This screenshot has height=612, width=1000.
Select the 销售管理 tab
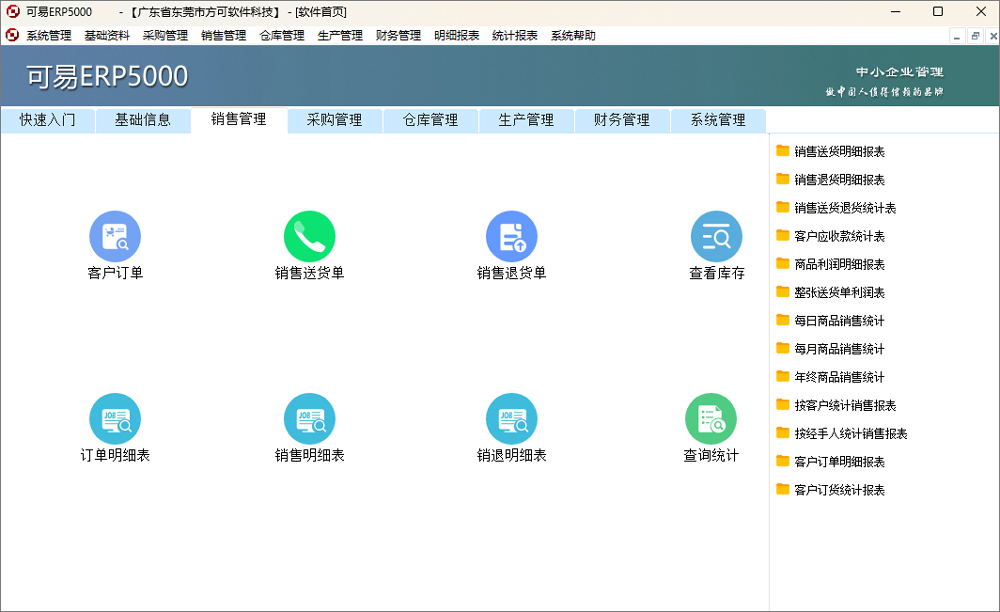[239, 119]
